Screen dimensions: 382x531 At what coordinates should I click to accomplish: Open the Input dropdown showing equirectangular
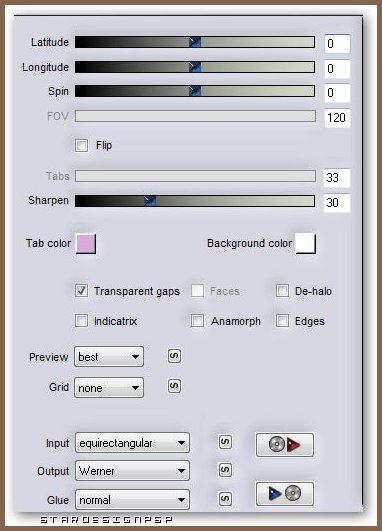click(132, 443)
